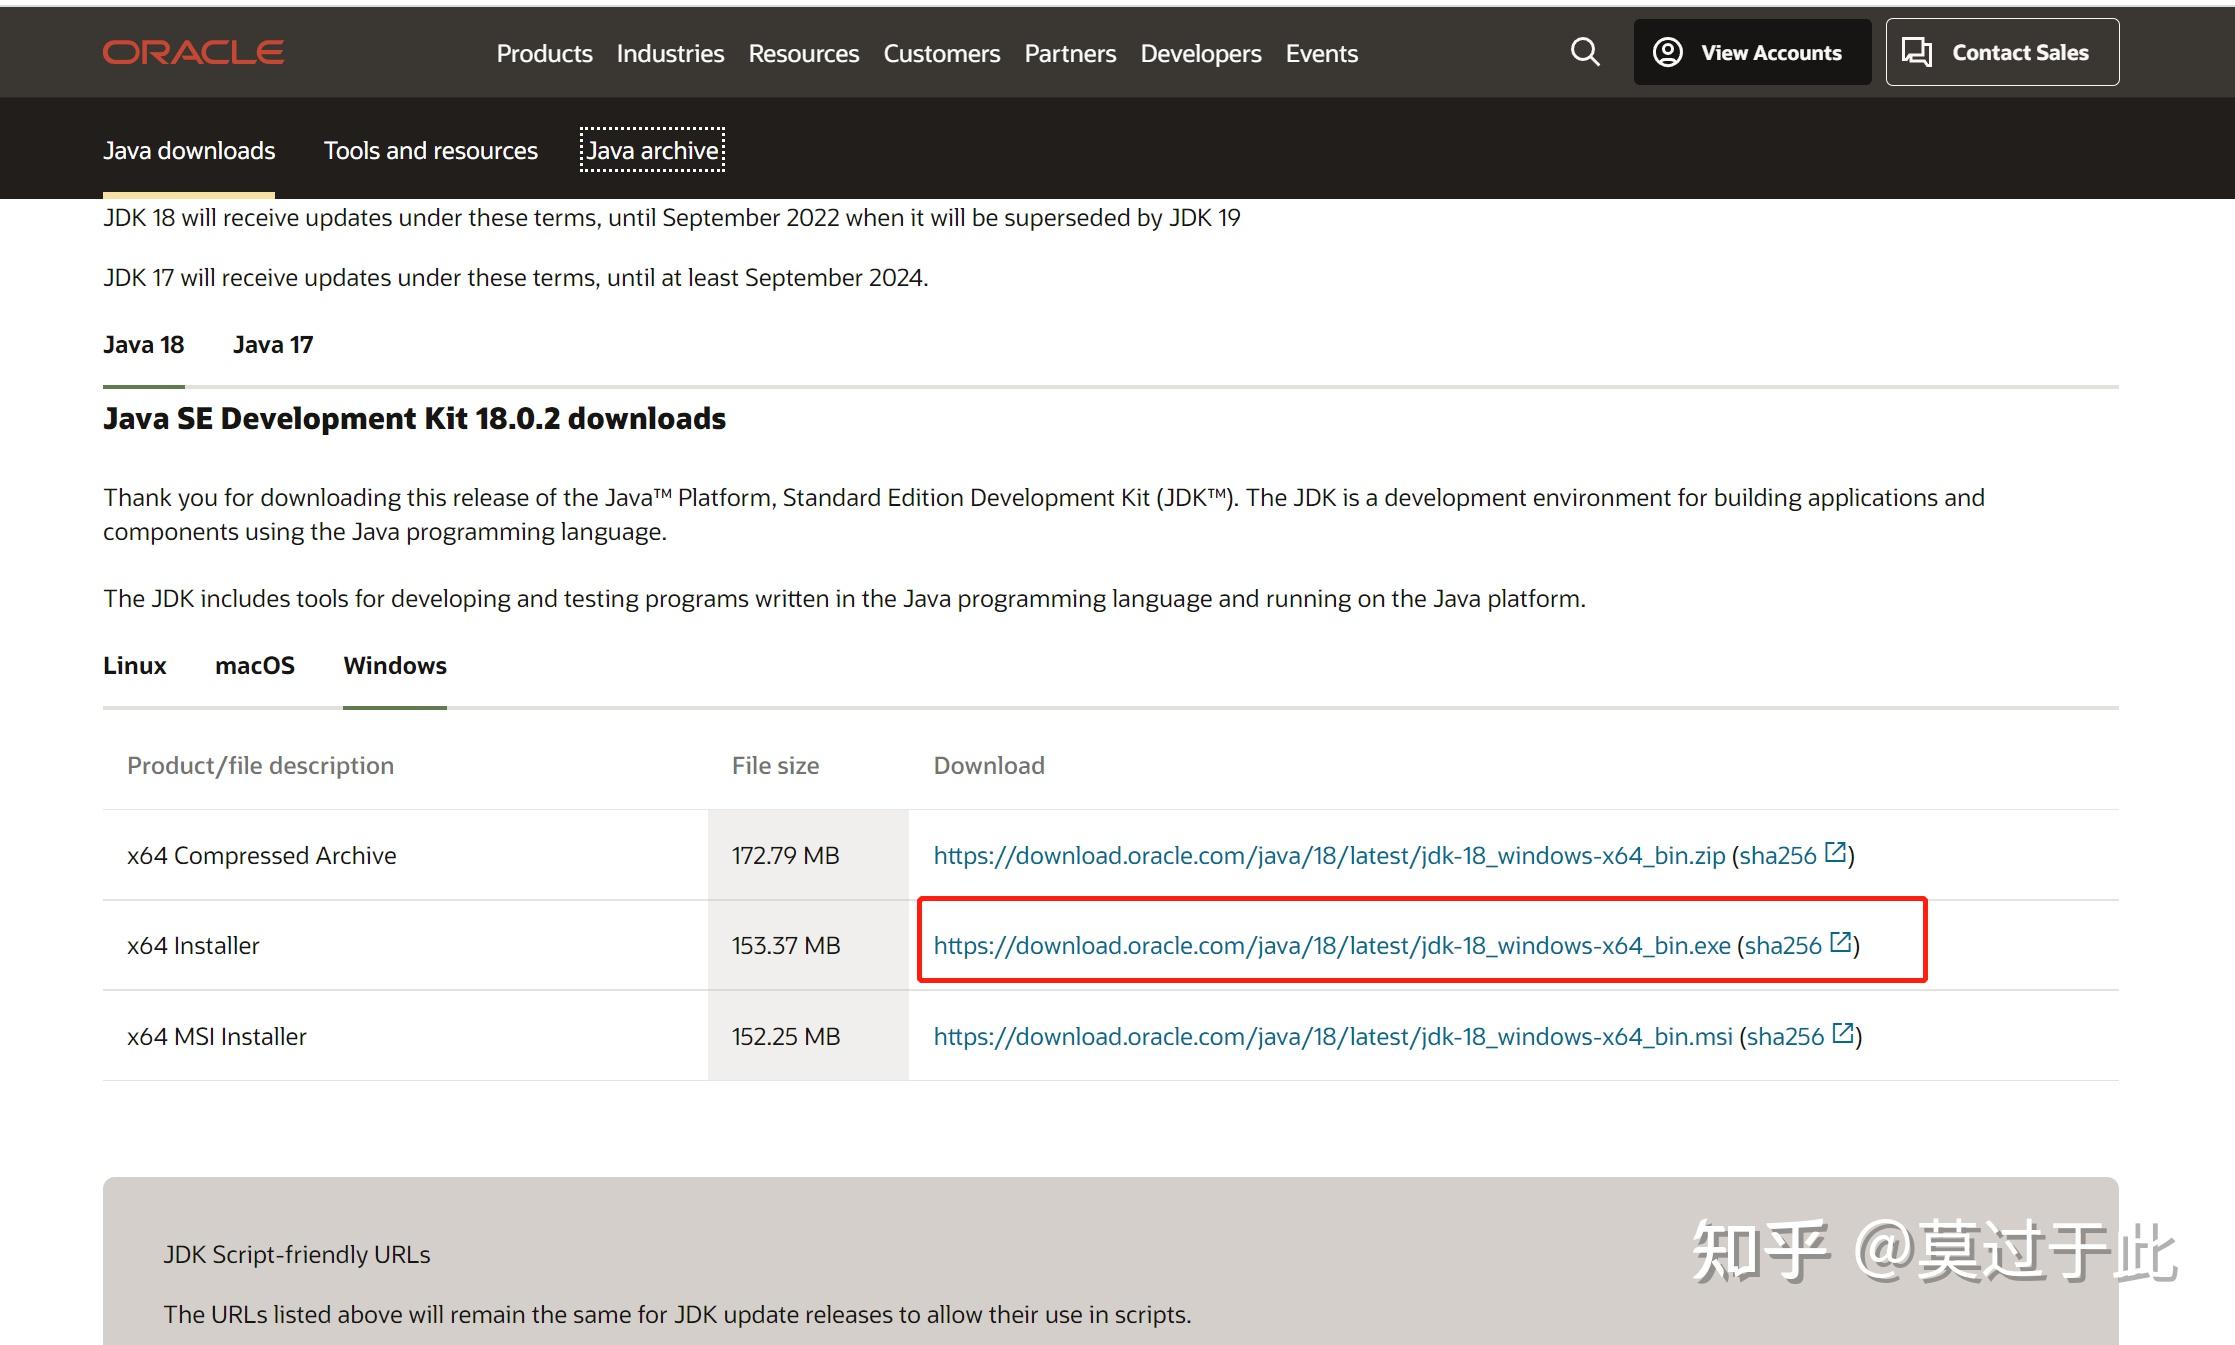
Task: Go to Tools and resources tab
Action: 431,150
